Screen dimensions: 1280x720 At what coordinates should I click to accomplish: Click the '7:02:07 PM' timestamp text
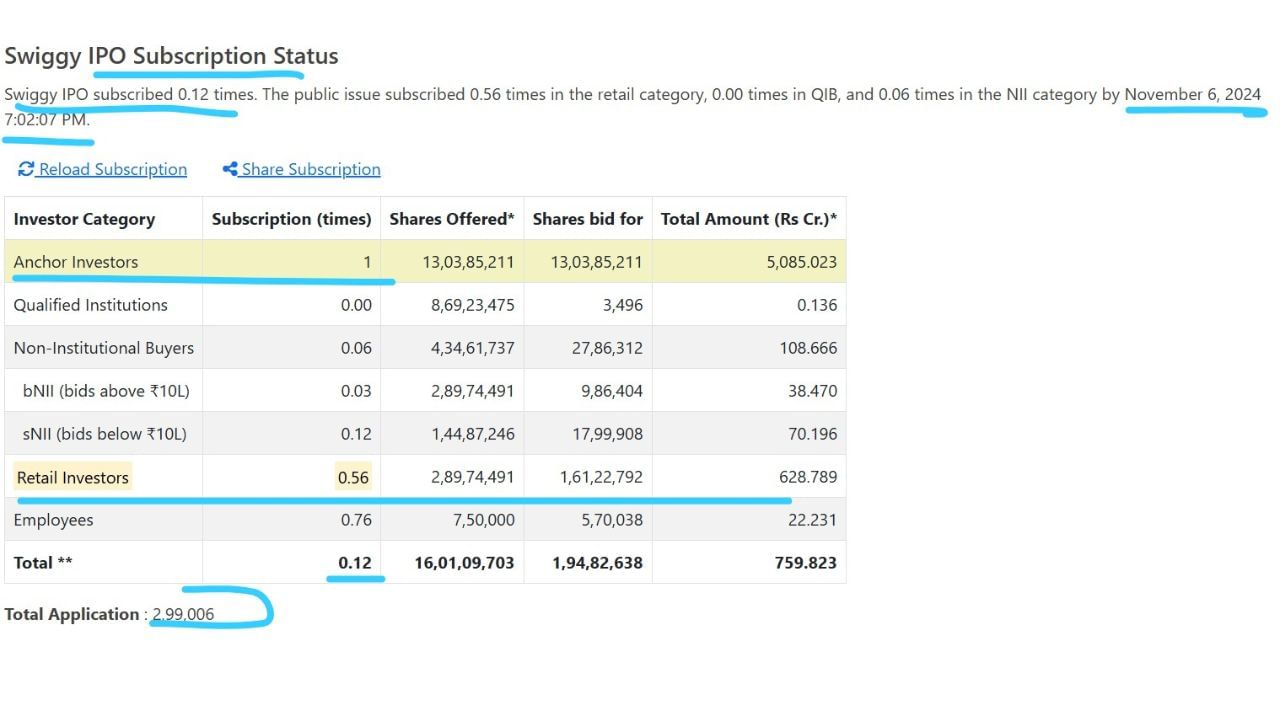45,120
